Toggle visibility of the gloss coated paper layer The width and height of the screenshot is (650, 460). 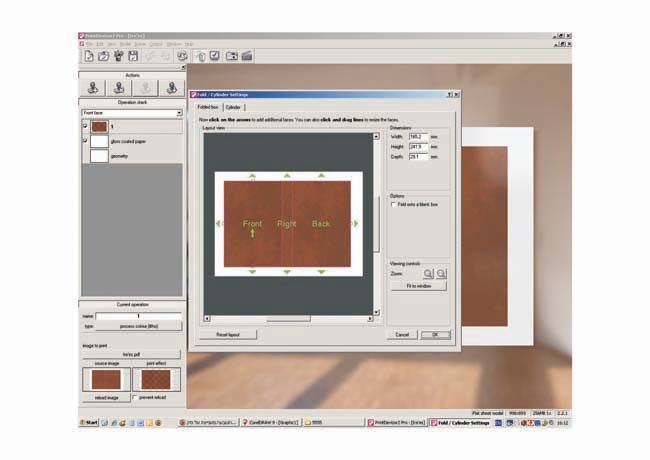(85, 141)
